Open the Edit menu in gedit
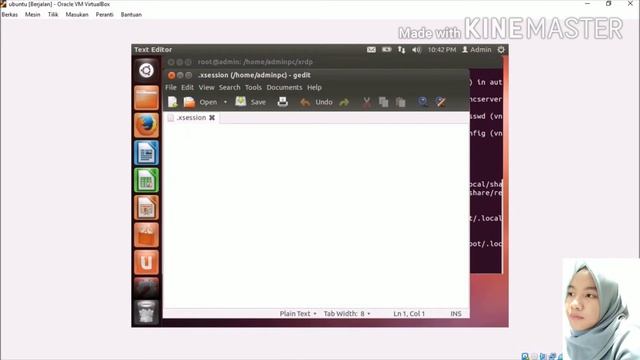This screenshot has width=640, height=360. [x=187, y=87]
